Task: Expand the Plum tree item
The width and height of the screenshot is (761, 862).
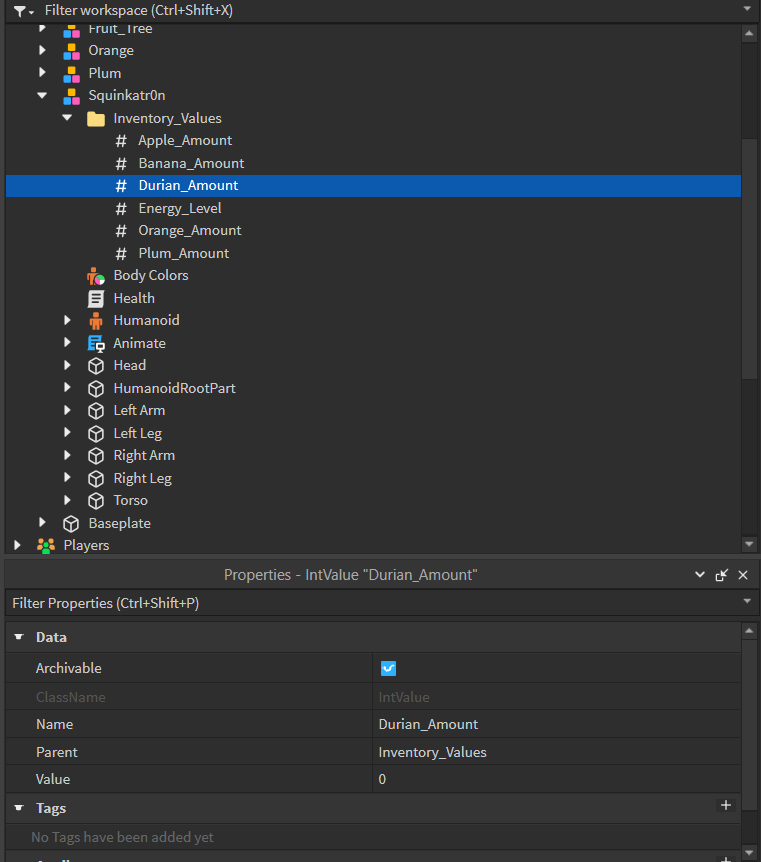Action: point(41,73)
